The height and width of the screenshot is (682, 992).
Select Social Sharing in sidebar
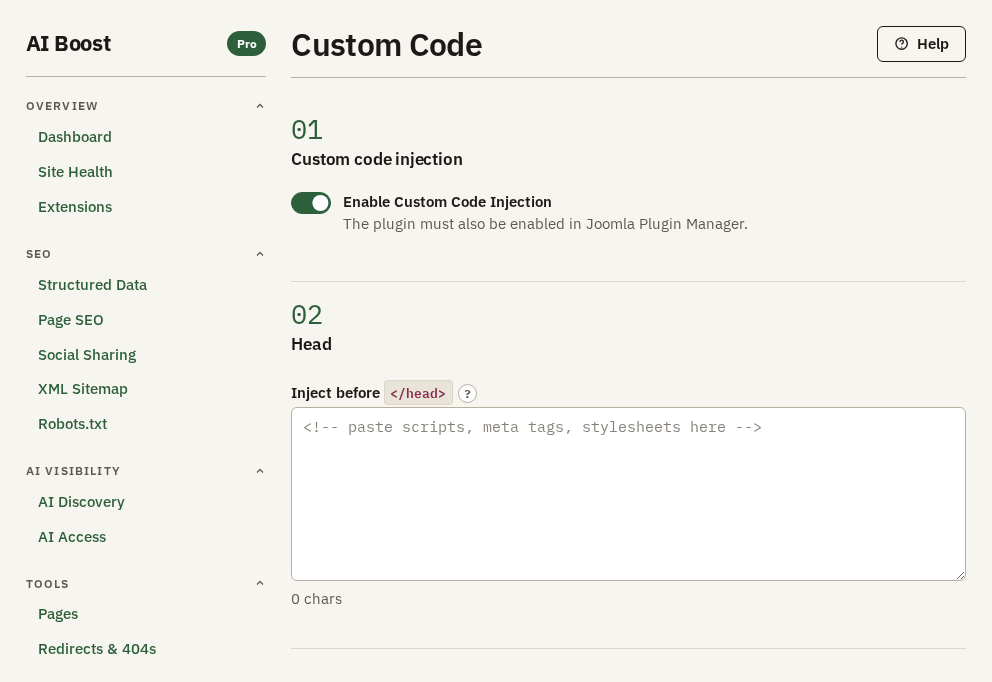coord(87,355)
